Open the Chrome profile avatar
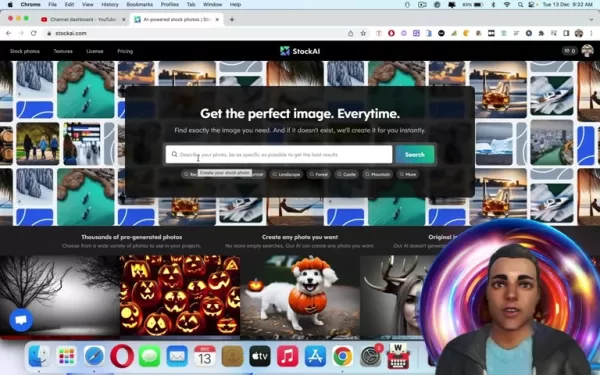This screenshot has width=600, height=375. coord(579,33)
